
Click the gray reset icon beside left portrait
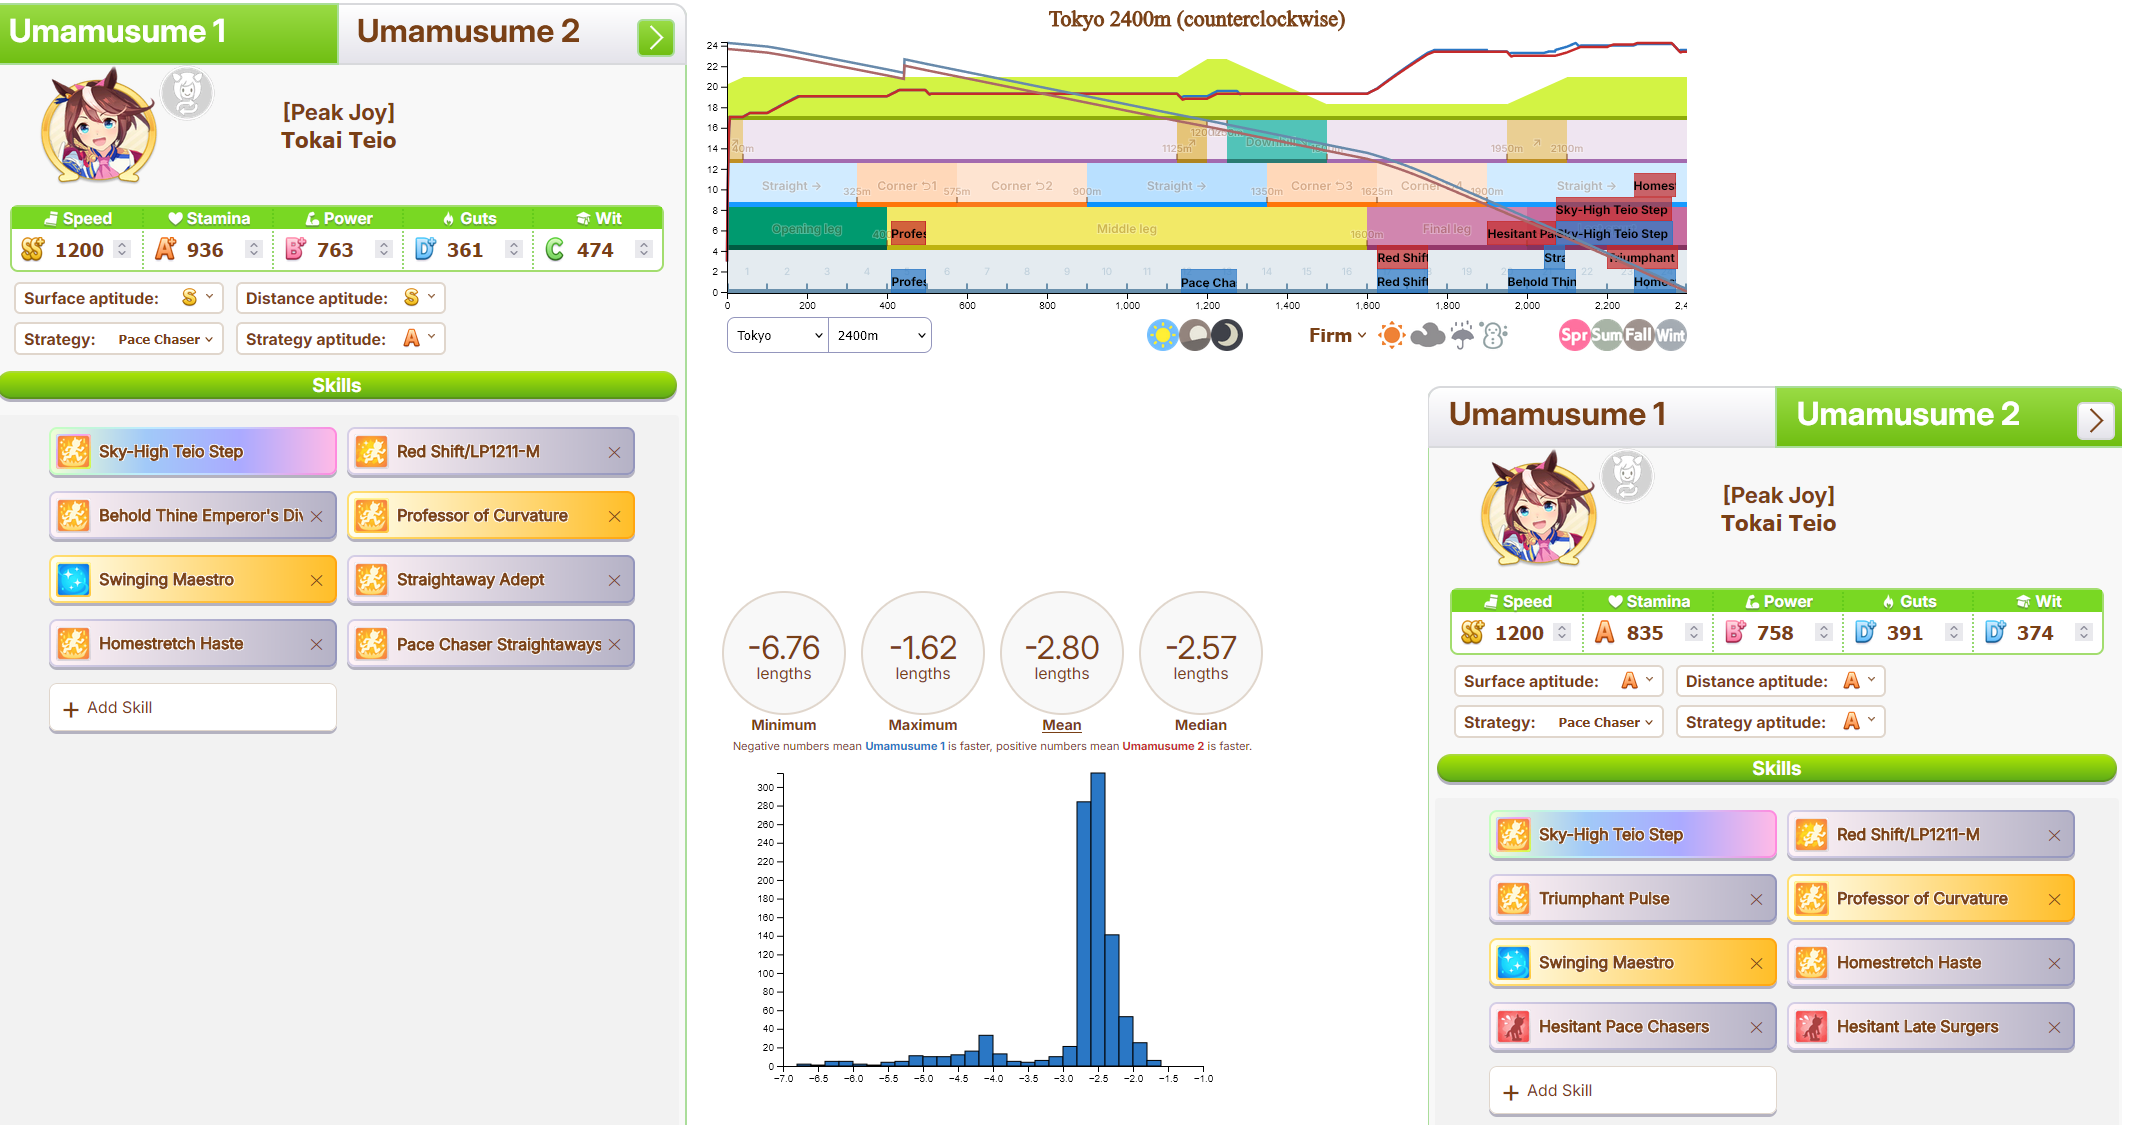point(187,94)
